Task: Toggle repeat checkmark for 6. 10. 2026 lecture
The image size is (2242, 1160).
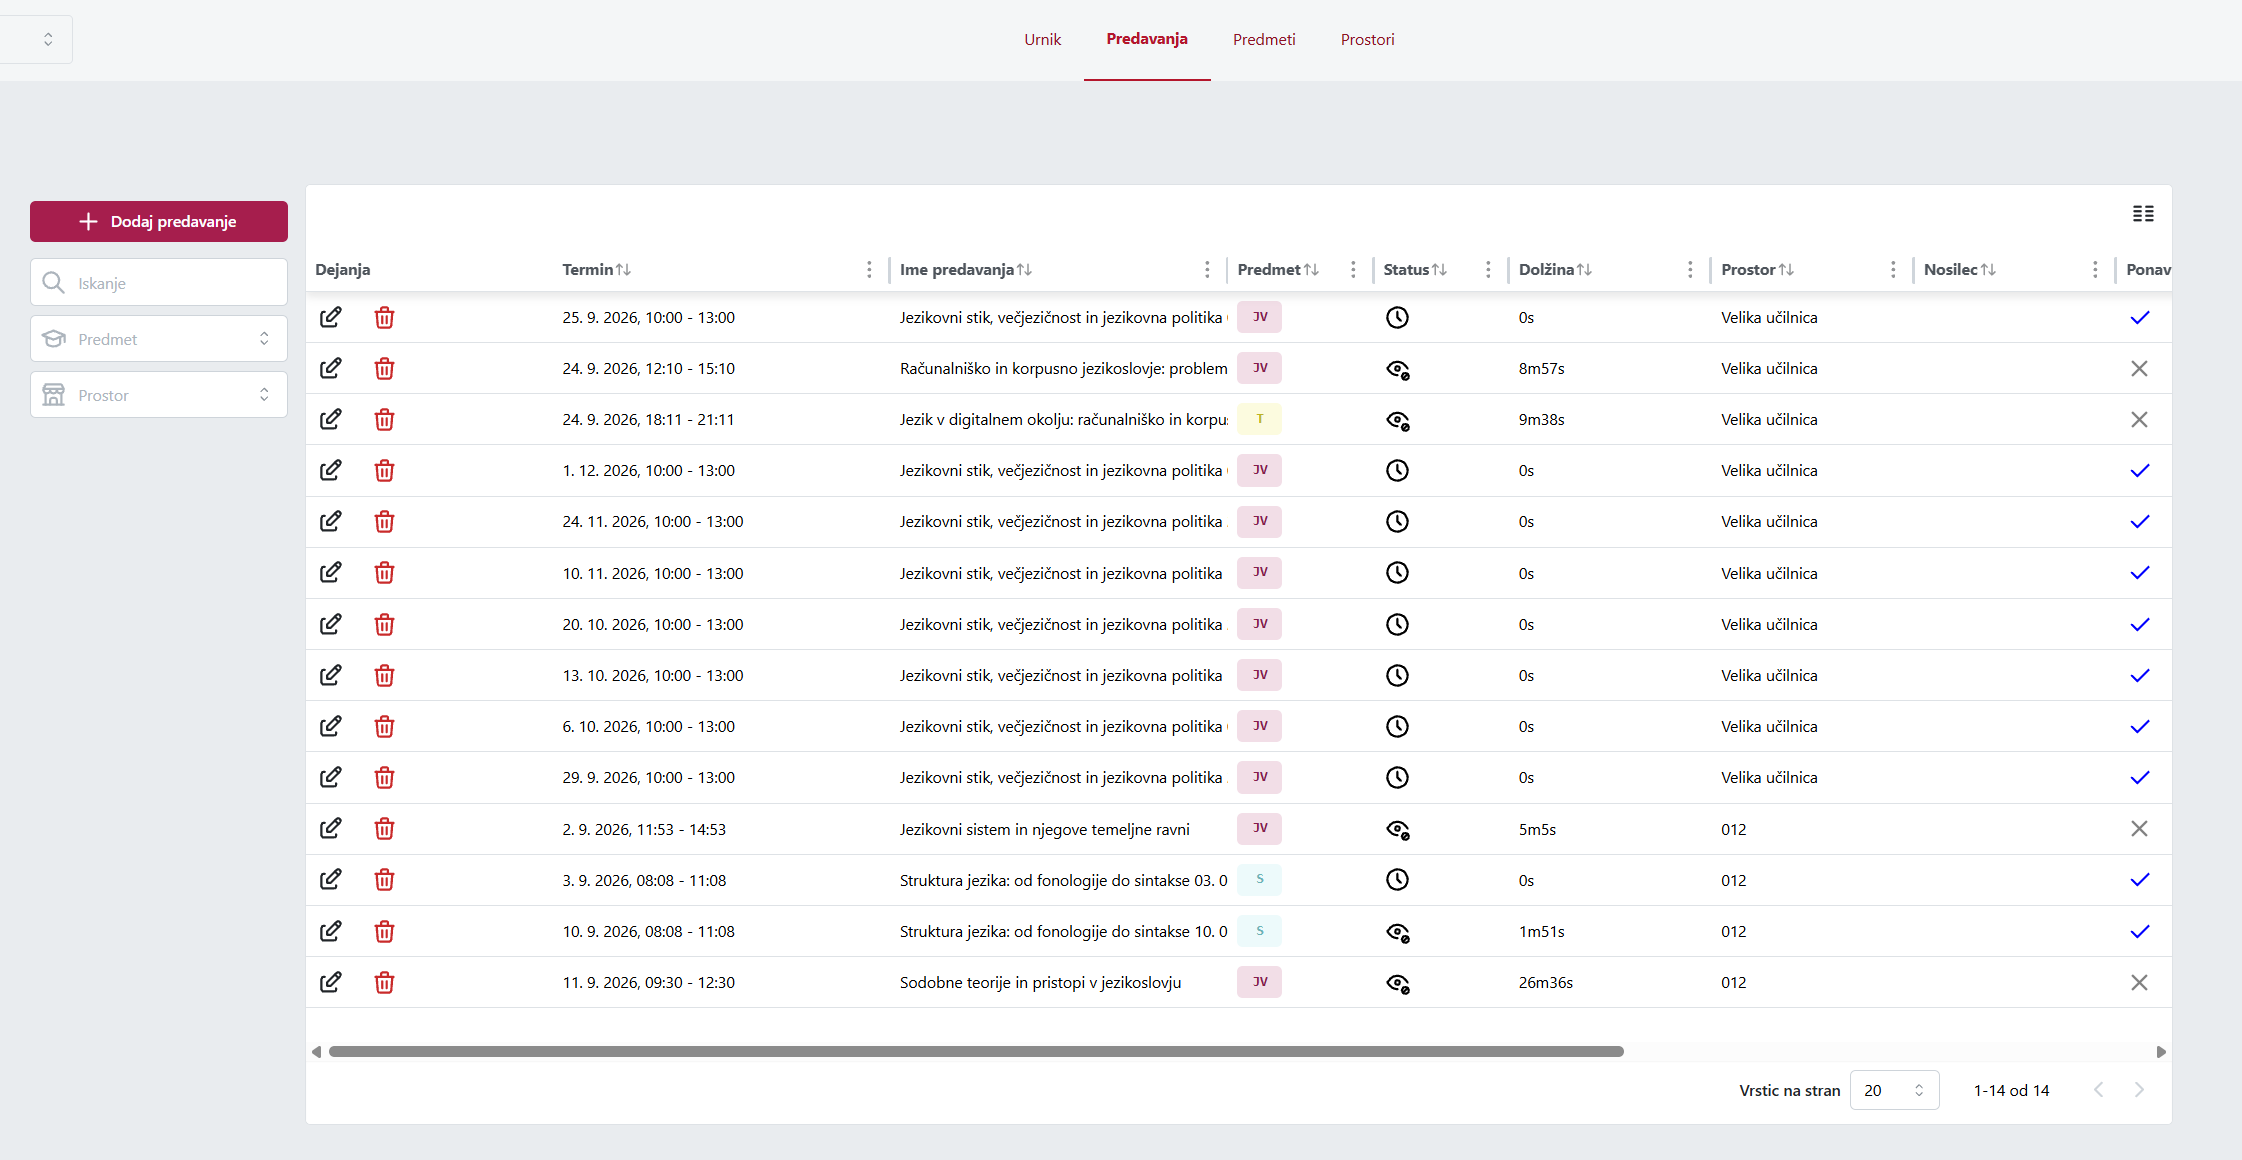Action: [x=2139, y=726]
